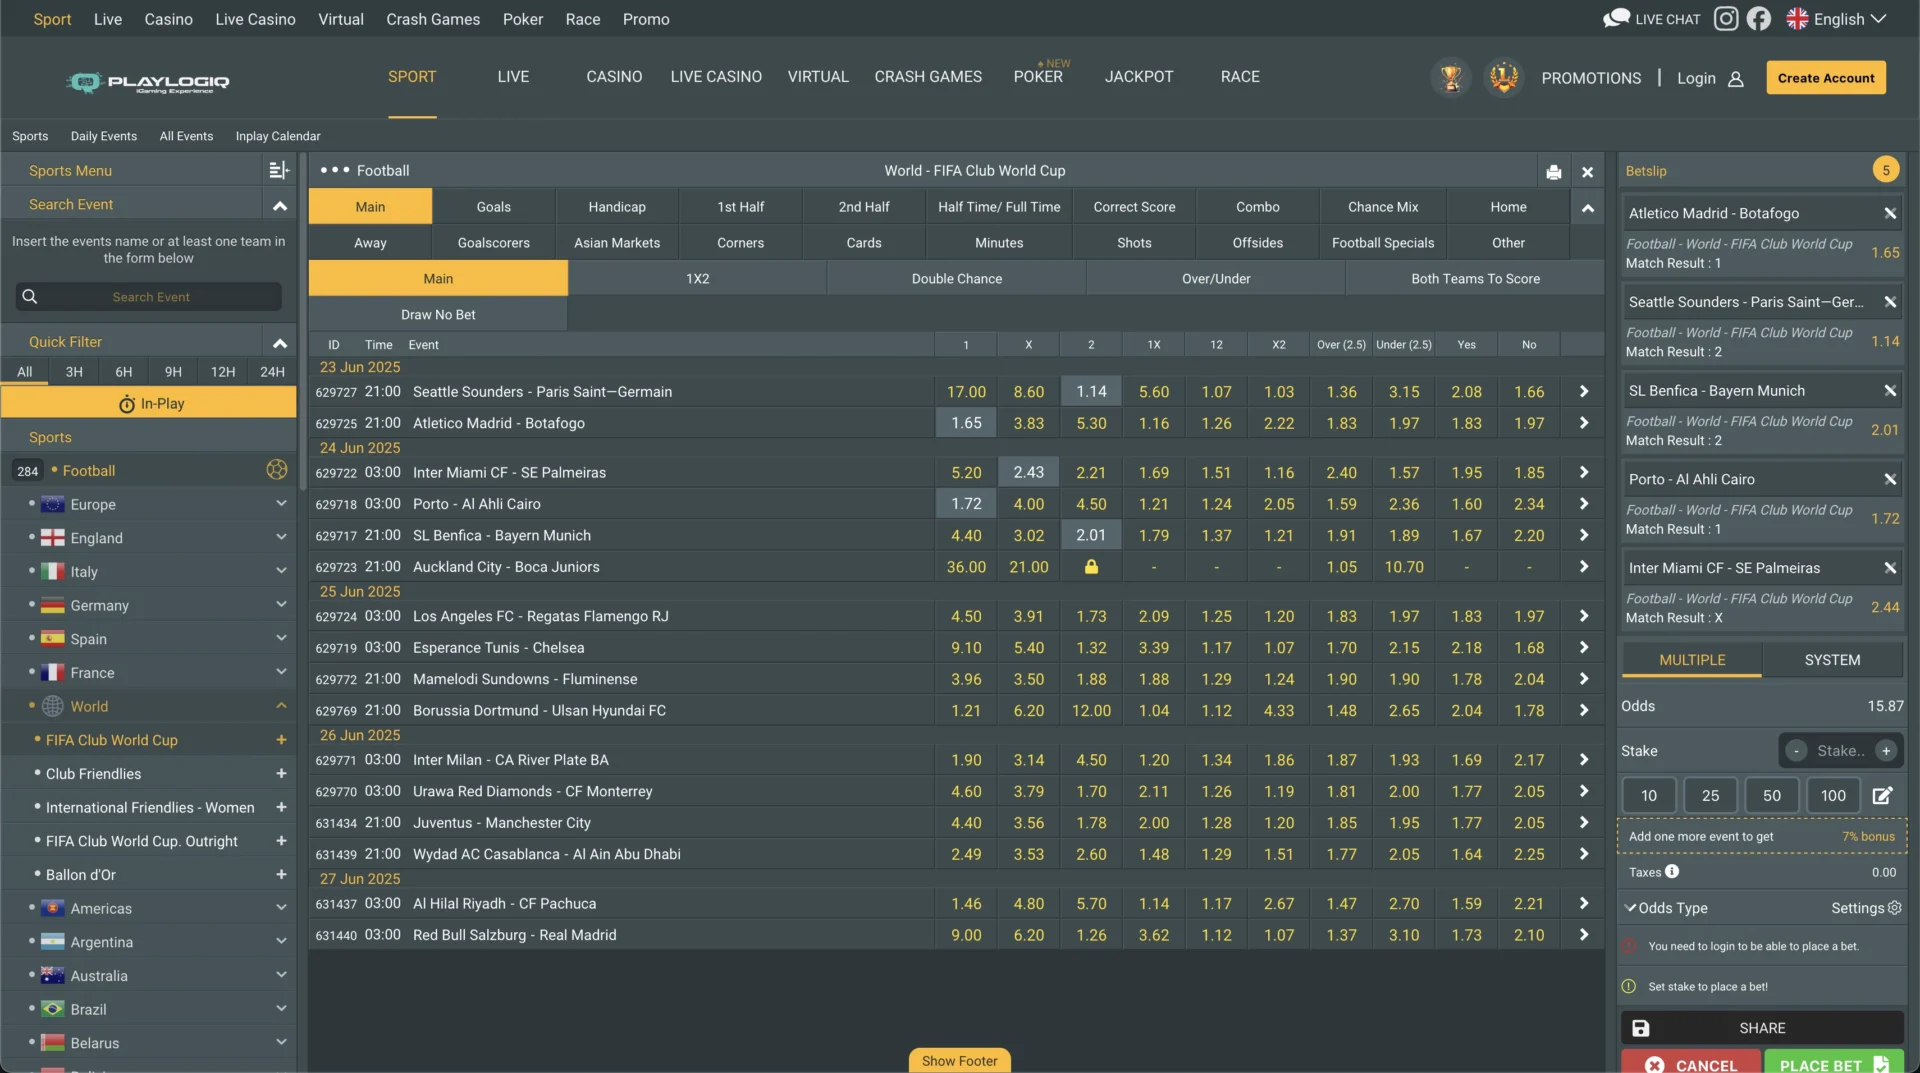This screenshot has width=1920, height=1073.
Task: Decrease the stake with minus button
Action: click(1796, 751)
